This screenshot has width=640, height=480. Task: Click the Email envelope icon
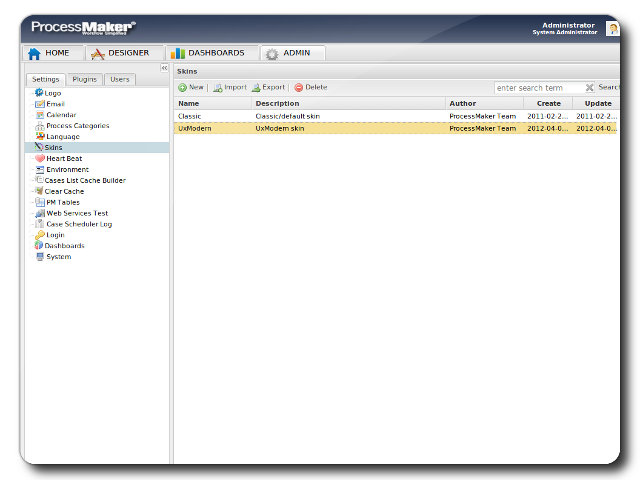39,104
